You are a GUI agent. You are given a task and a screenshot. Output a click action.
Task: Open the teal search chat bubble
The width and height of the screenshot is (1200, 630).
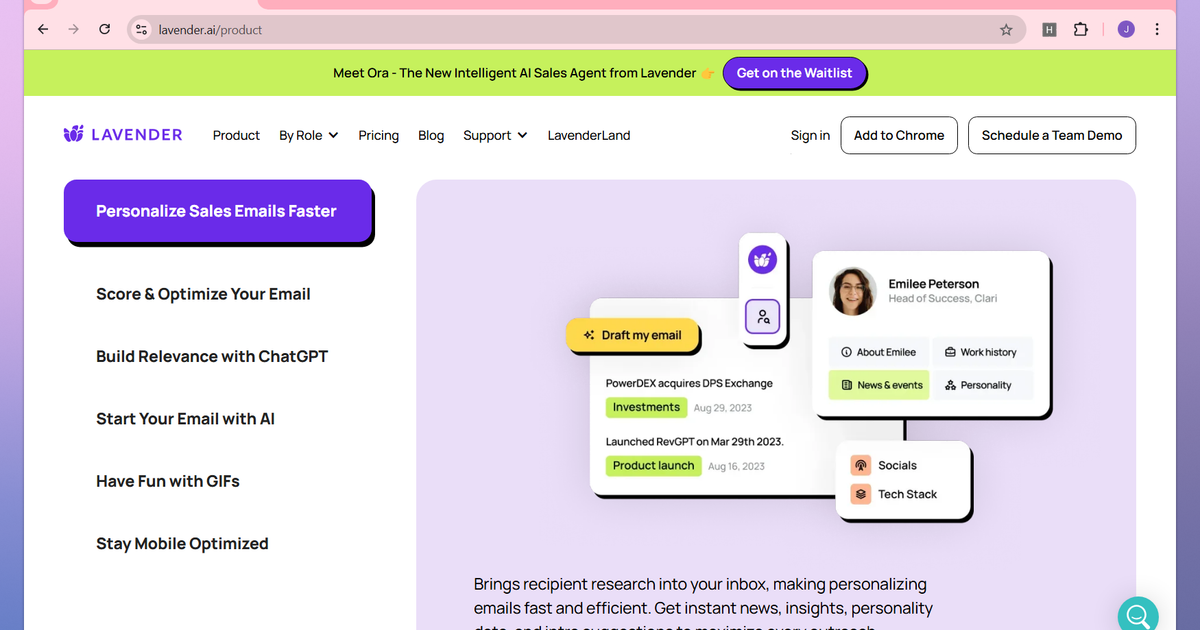pyautogui.click(x=1137, y=615)
